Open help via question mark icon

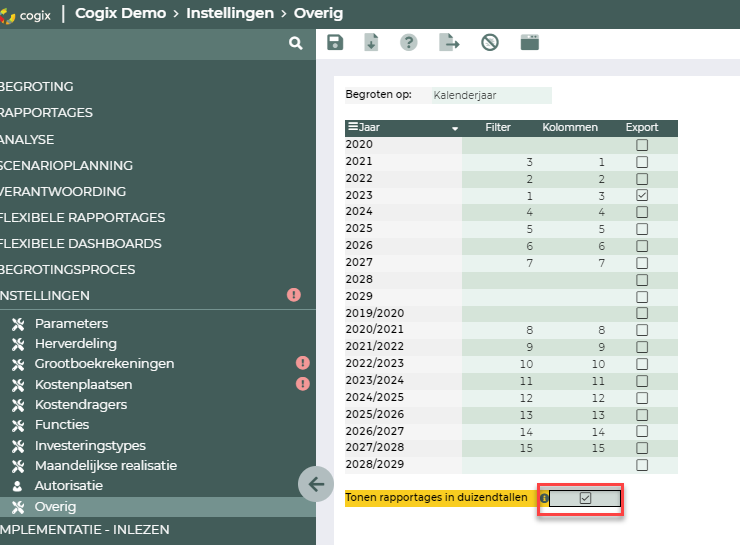[x=408, y=42]
